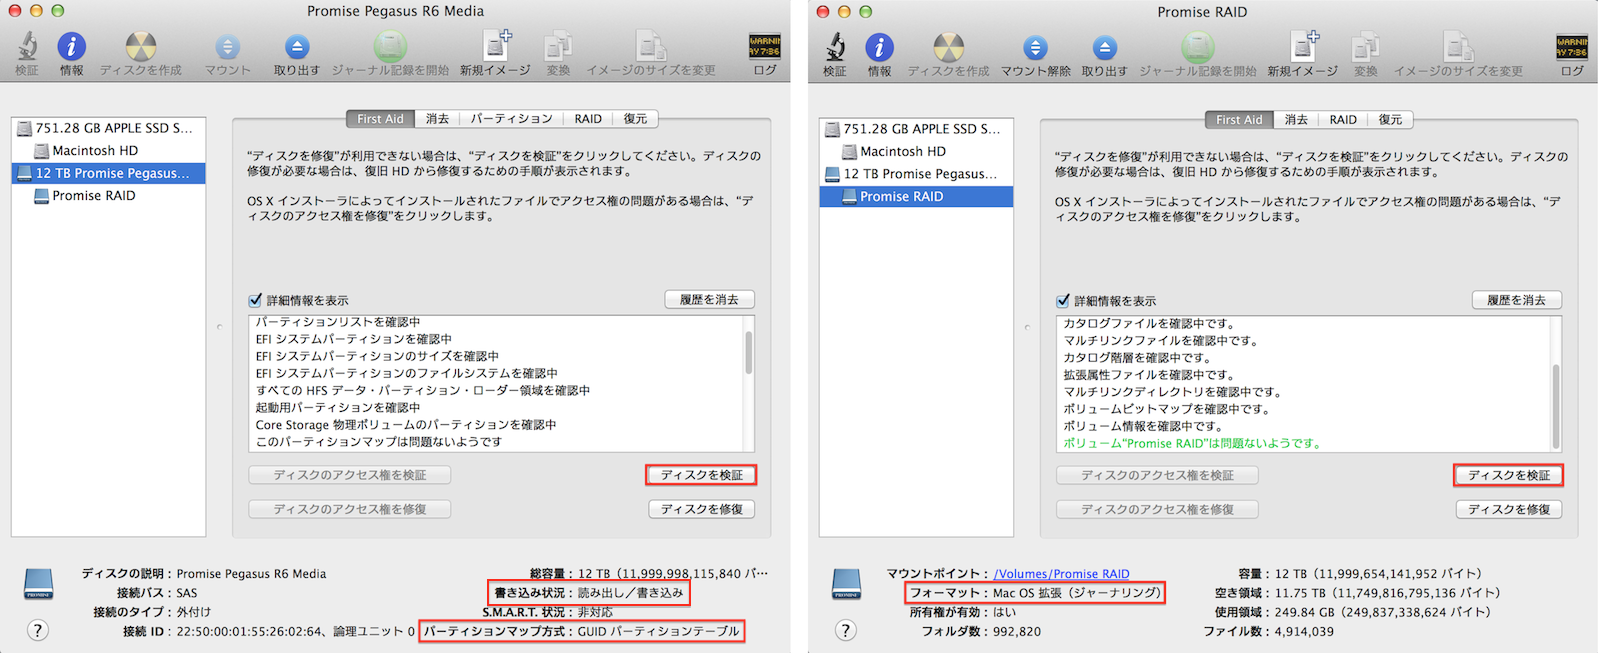This screenshot has width=1600, height=653.
Task: Toggle 詳細情報を表示 checkbox in Promise RAID window
Action: [1063, 301]
